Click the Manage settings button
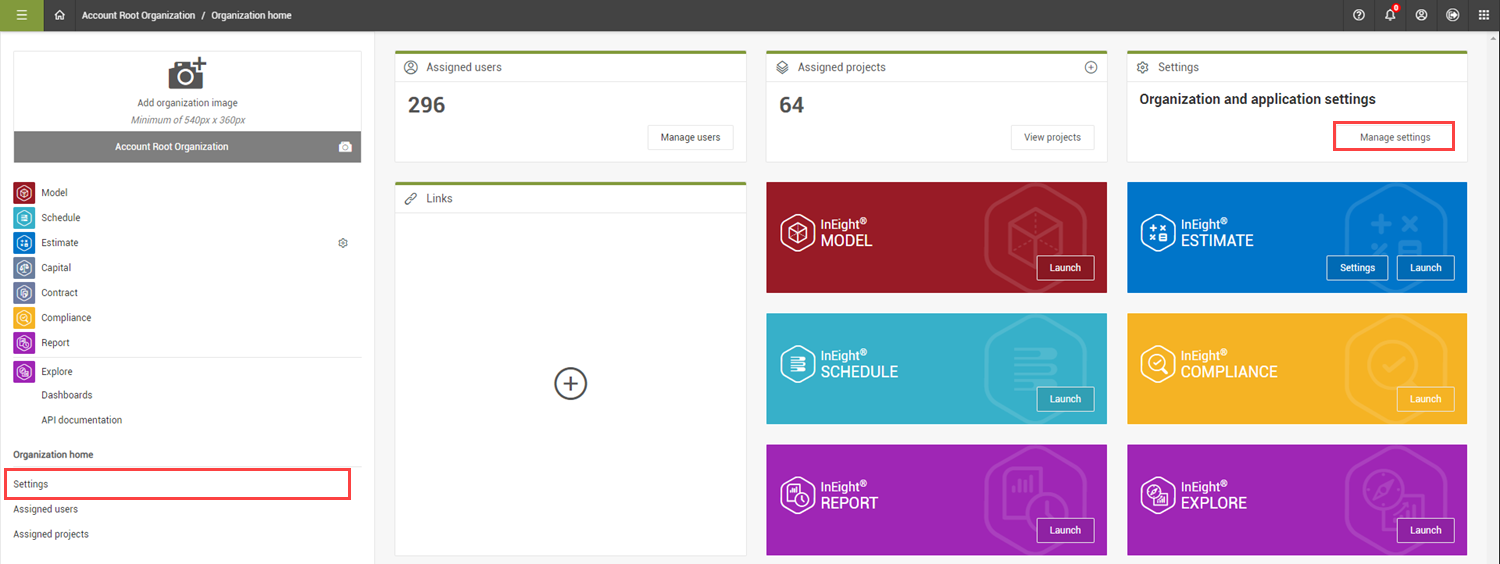Image resolution: width=1500 pixels, height=564 pixels. tap(1394, 137)
